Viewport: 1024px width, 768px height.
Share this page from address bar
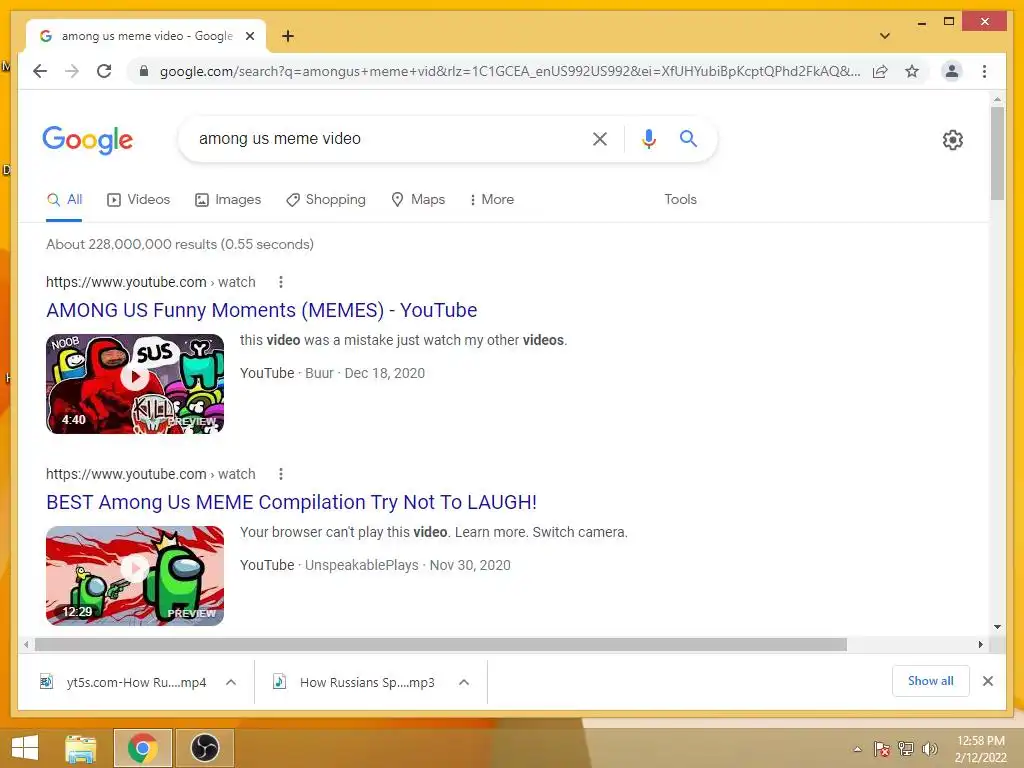[x=880, y=71]
